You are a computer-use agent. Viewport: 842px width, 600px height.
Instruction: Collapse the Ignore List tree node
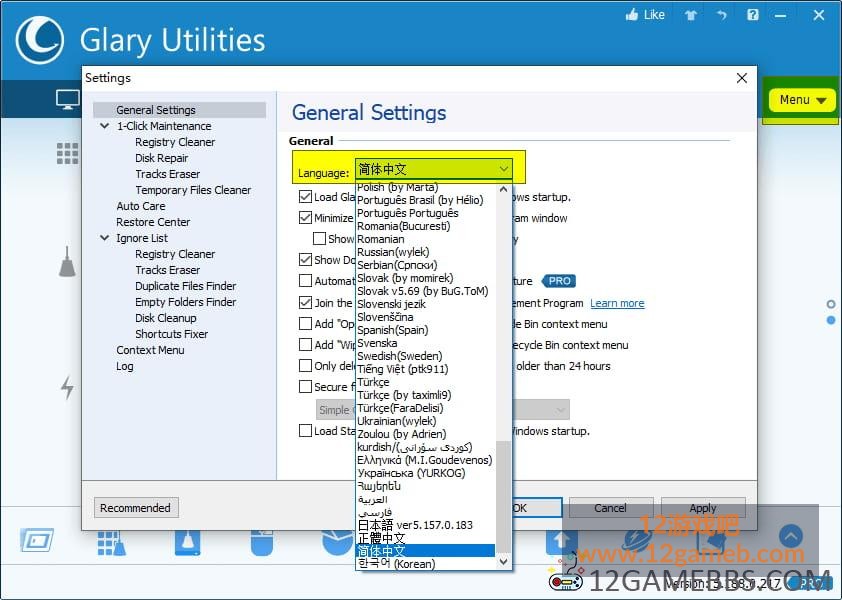[x=105, y=237]
